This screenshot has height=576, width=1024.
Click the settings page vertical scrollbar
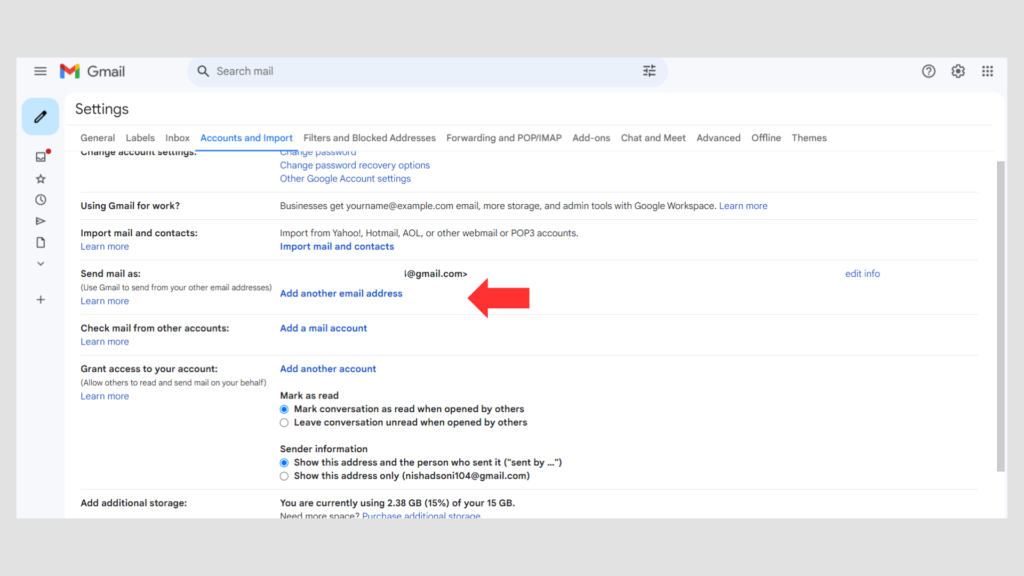point(1000,316)
